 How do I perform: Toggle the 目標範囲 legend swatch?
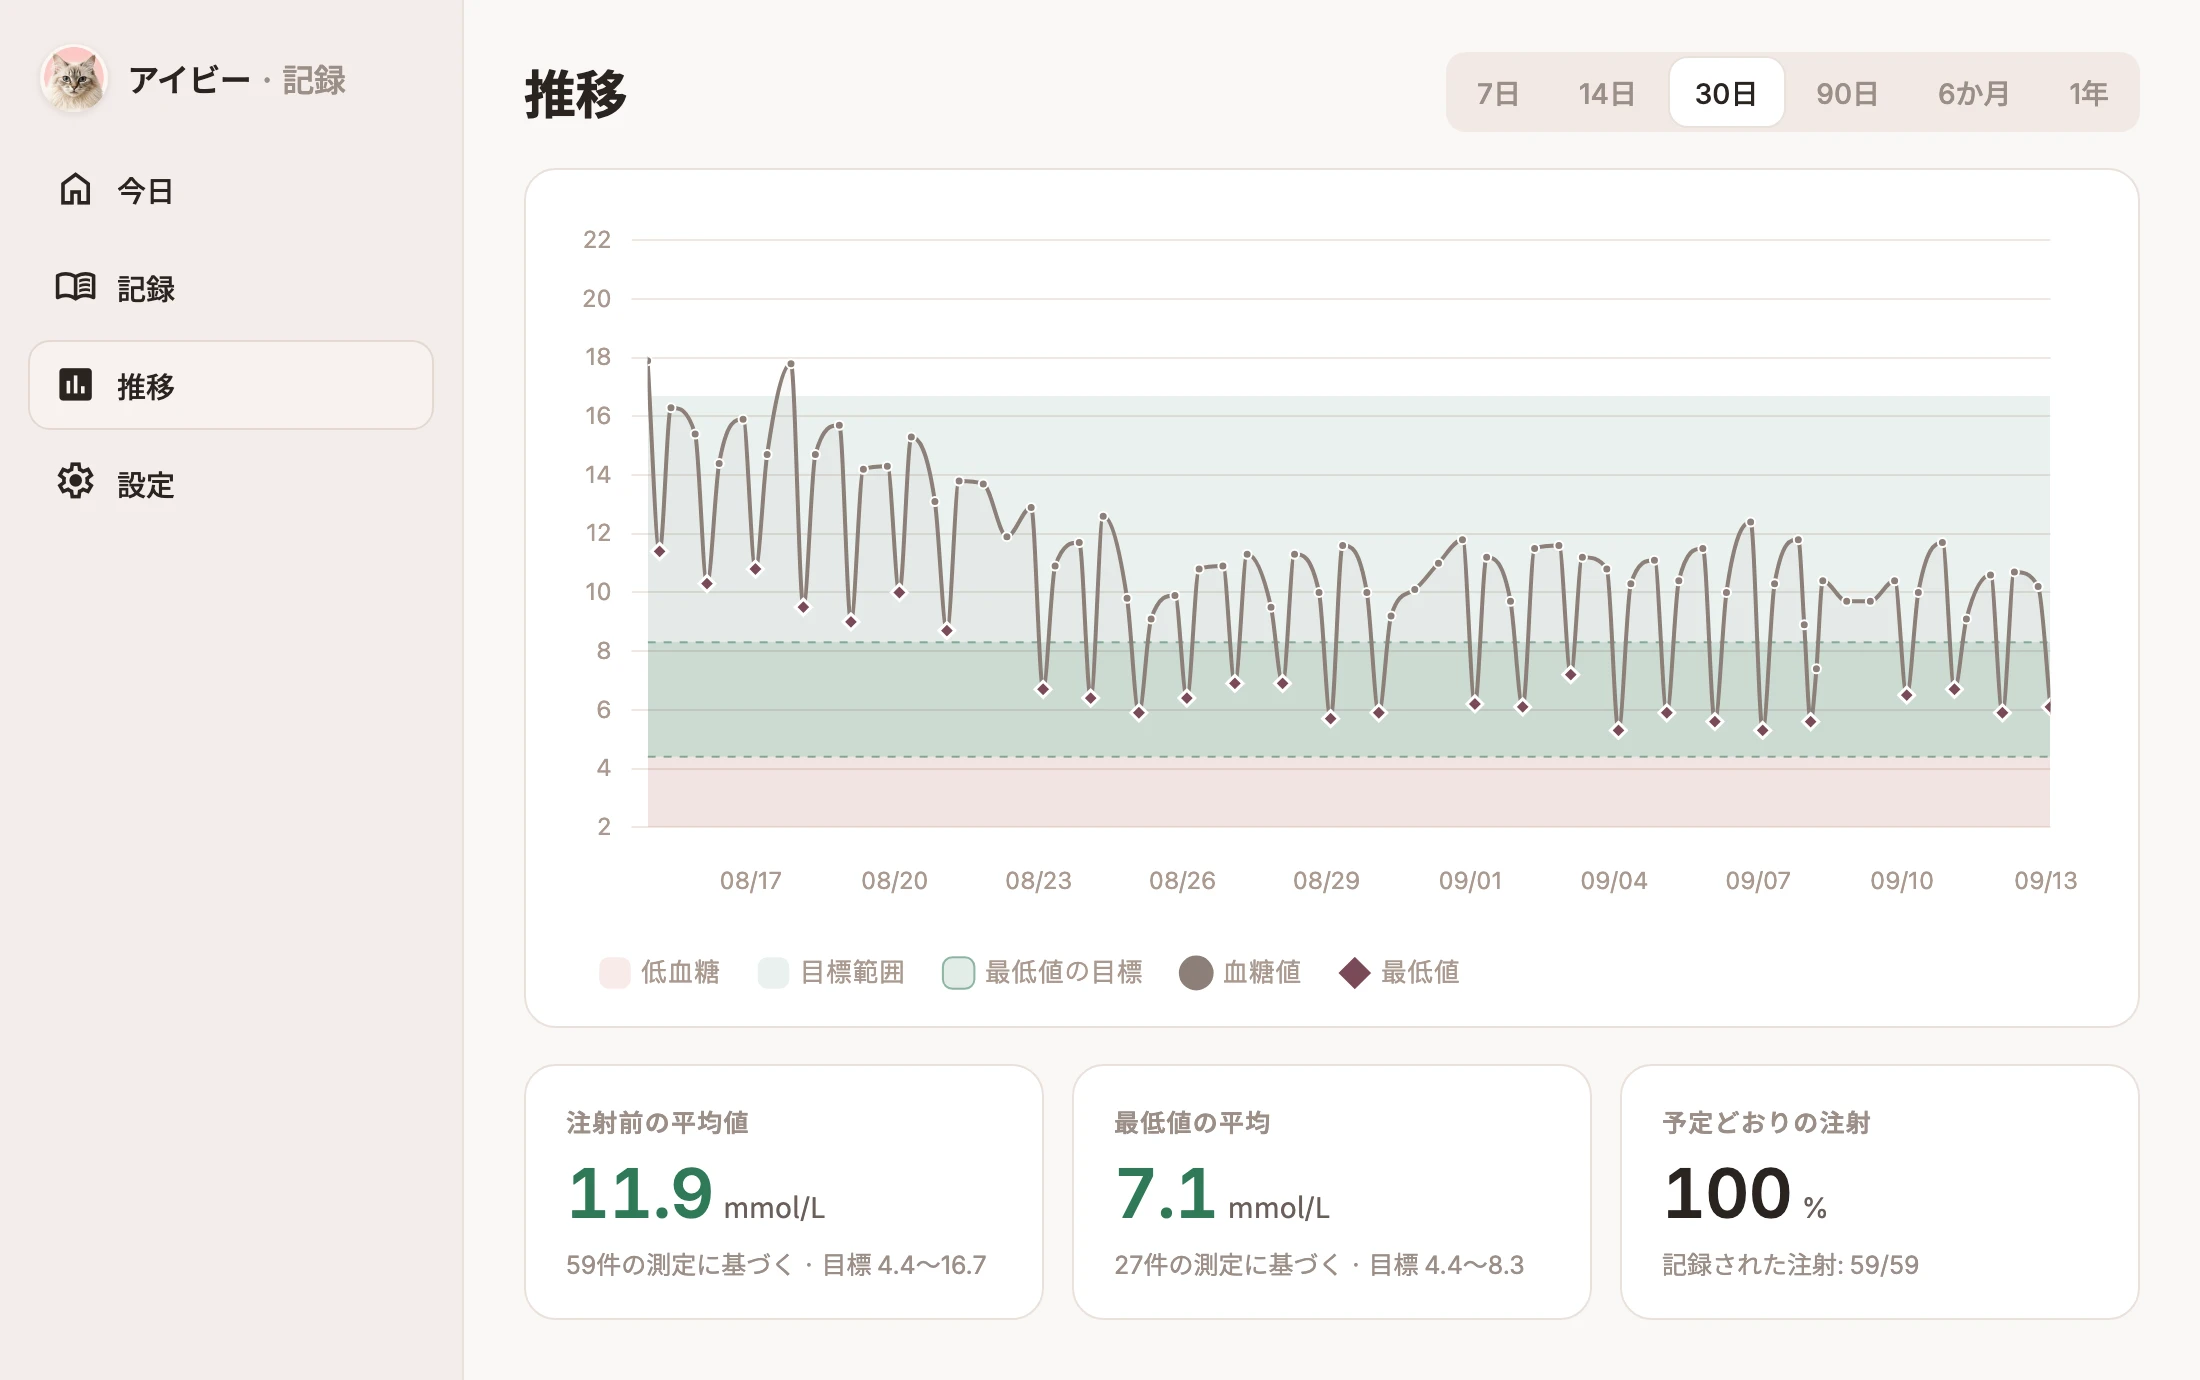[773, 972]
